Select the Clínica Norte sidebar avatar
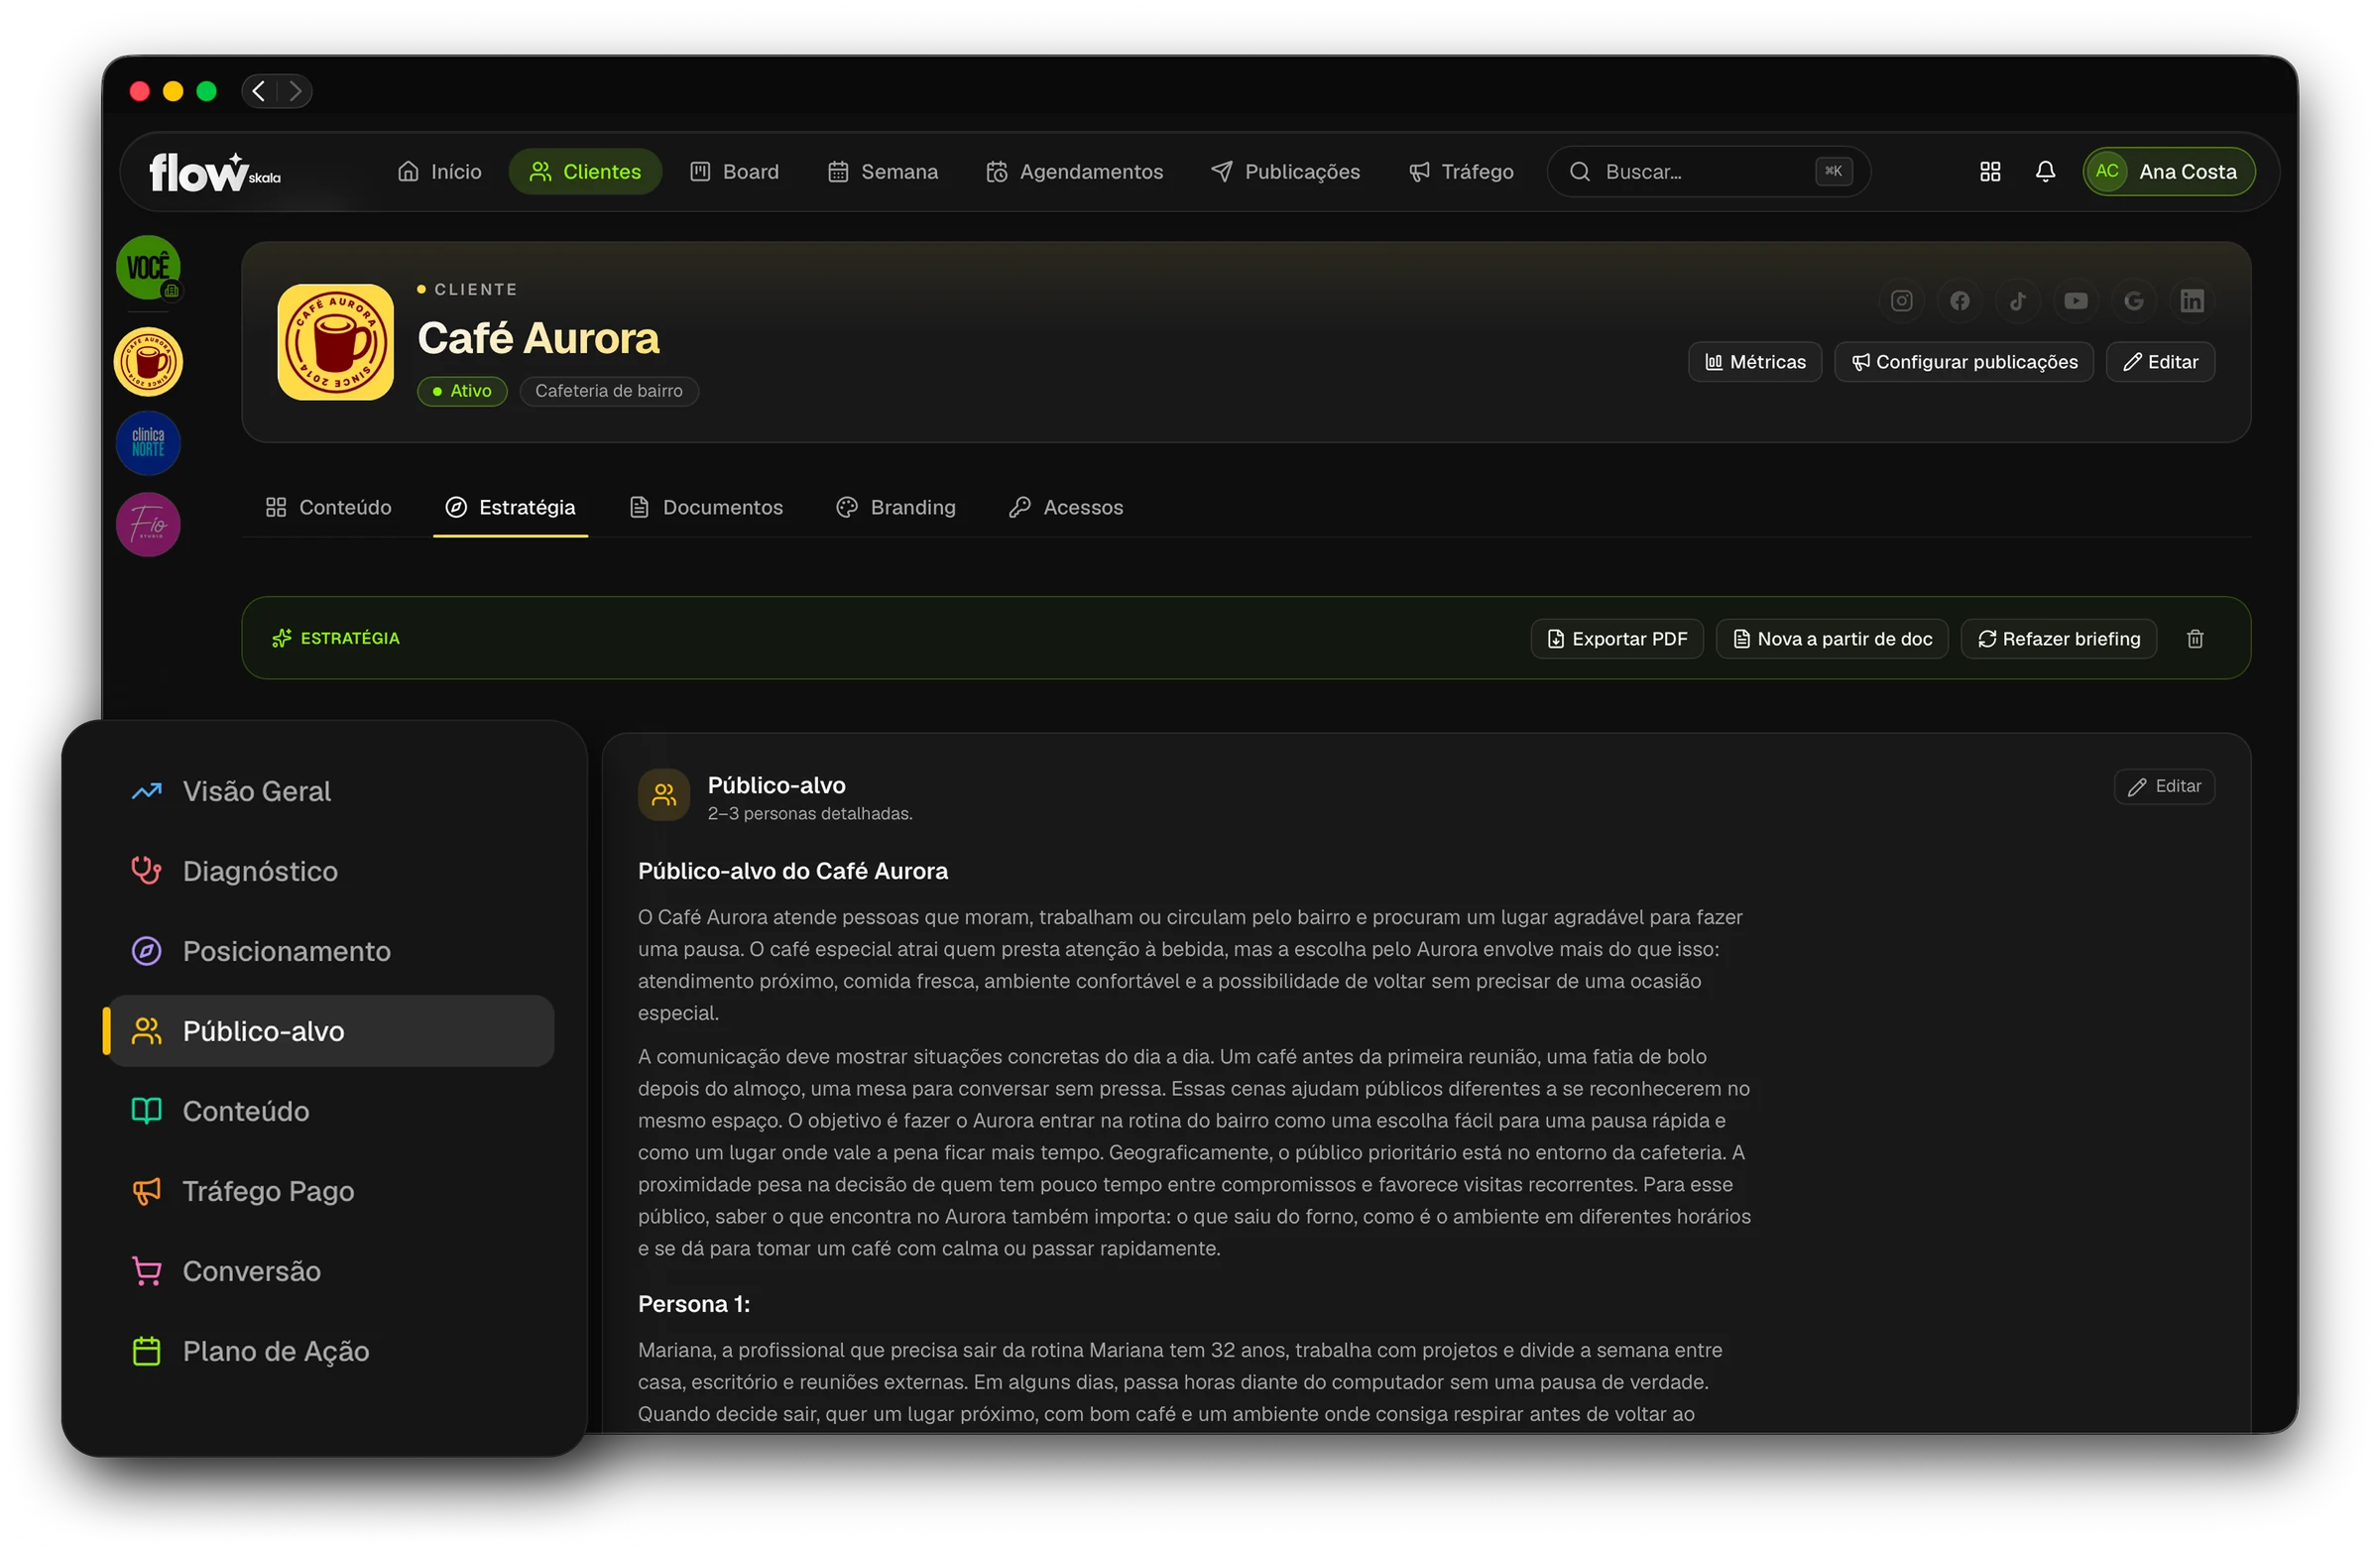Screen dimensions: 2380x1549 (148, 443)
